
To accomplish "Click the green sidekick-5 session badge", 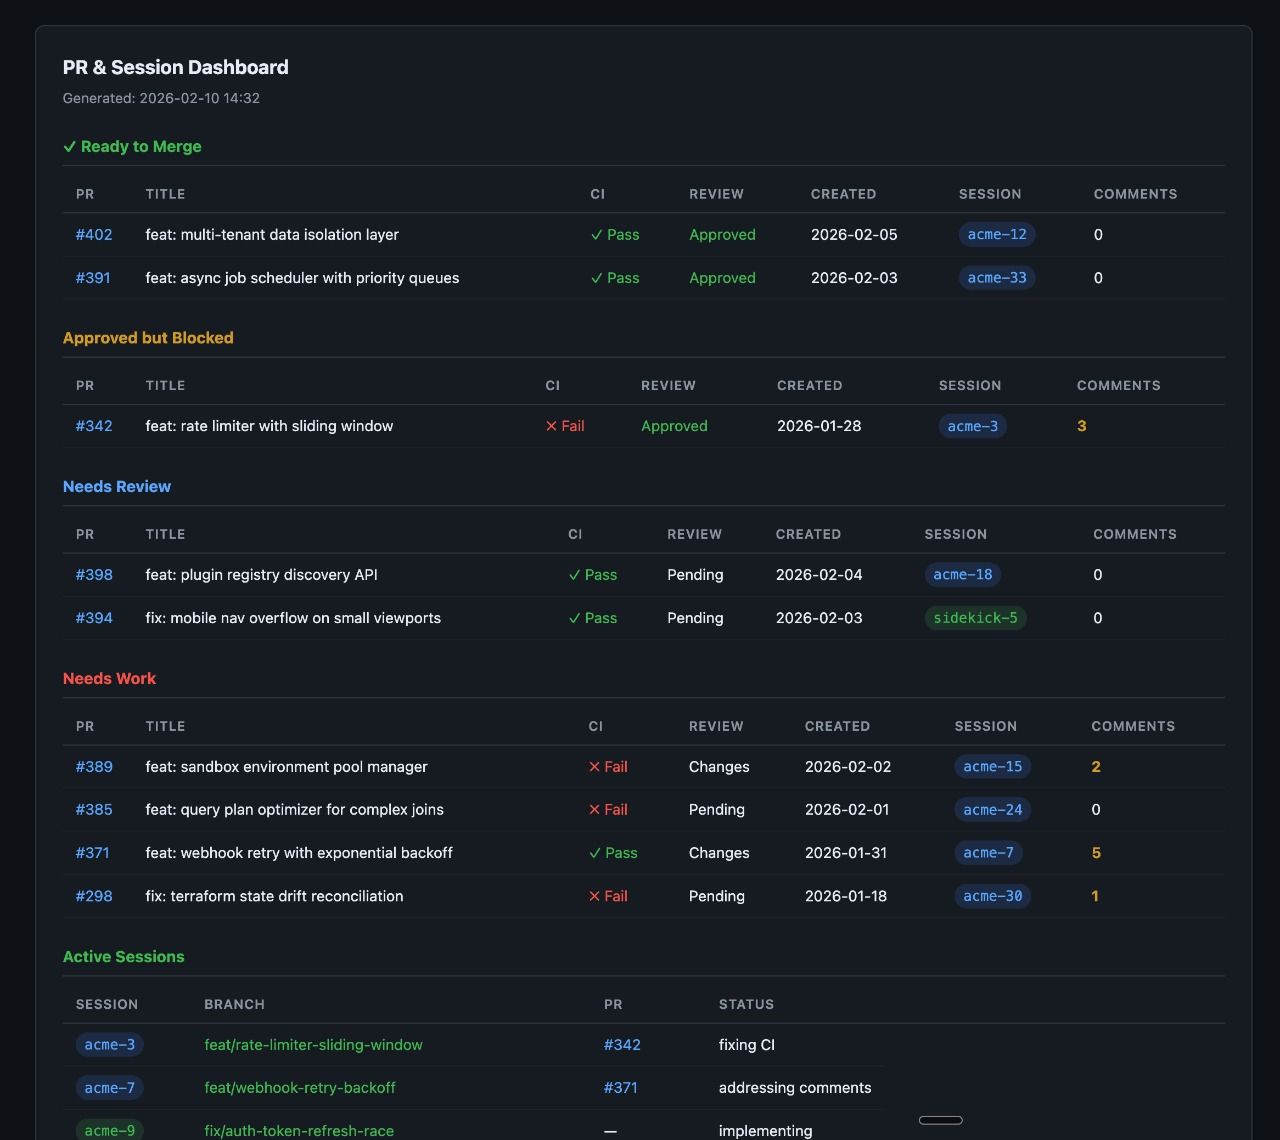I will [975, 618].
